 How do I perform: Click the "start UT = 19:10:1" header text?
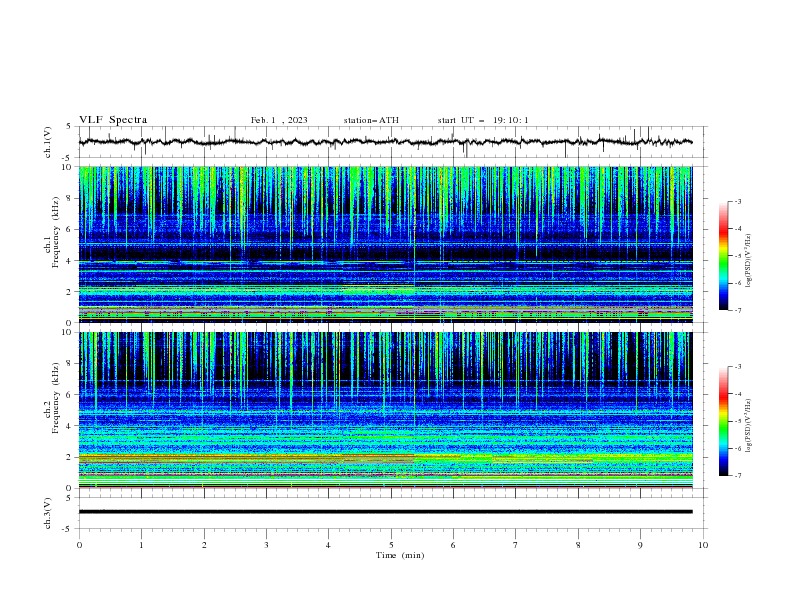pyautogui.click(x=483, y=120)
